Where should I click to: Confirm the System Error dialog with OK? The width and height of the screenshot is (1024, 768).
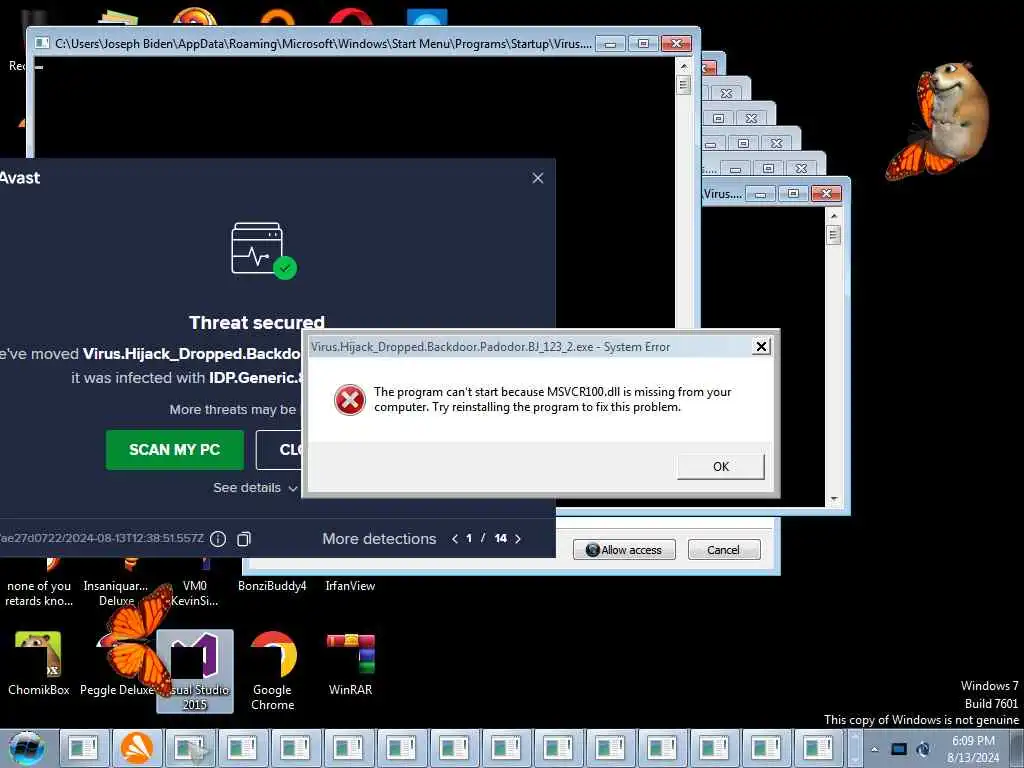click(720, 466)
